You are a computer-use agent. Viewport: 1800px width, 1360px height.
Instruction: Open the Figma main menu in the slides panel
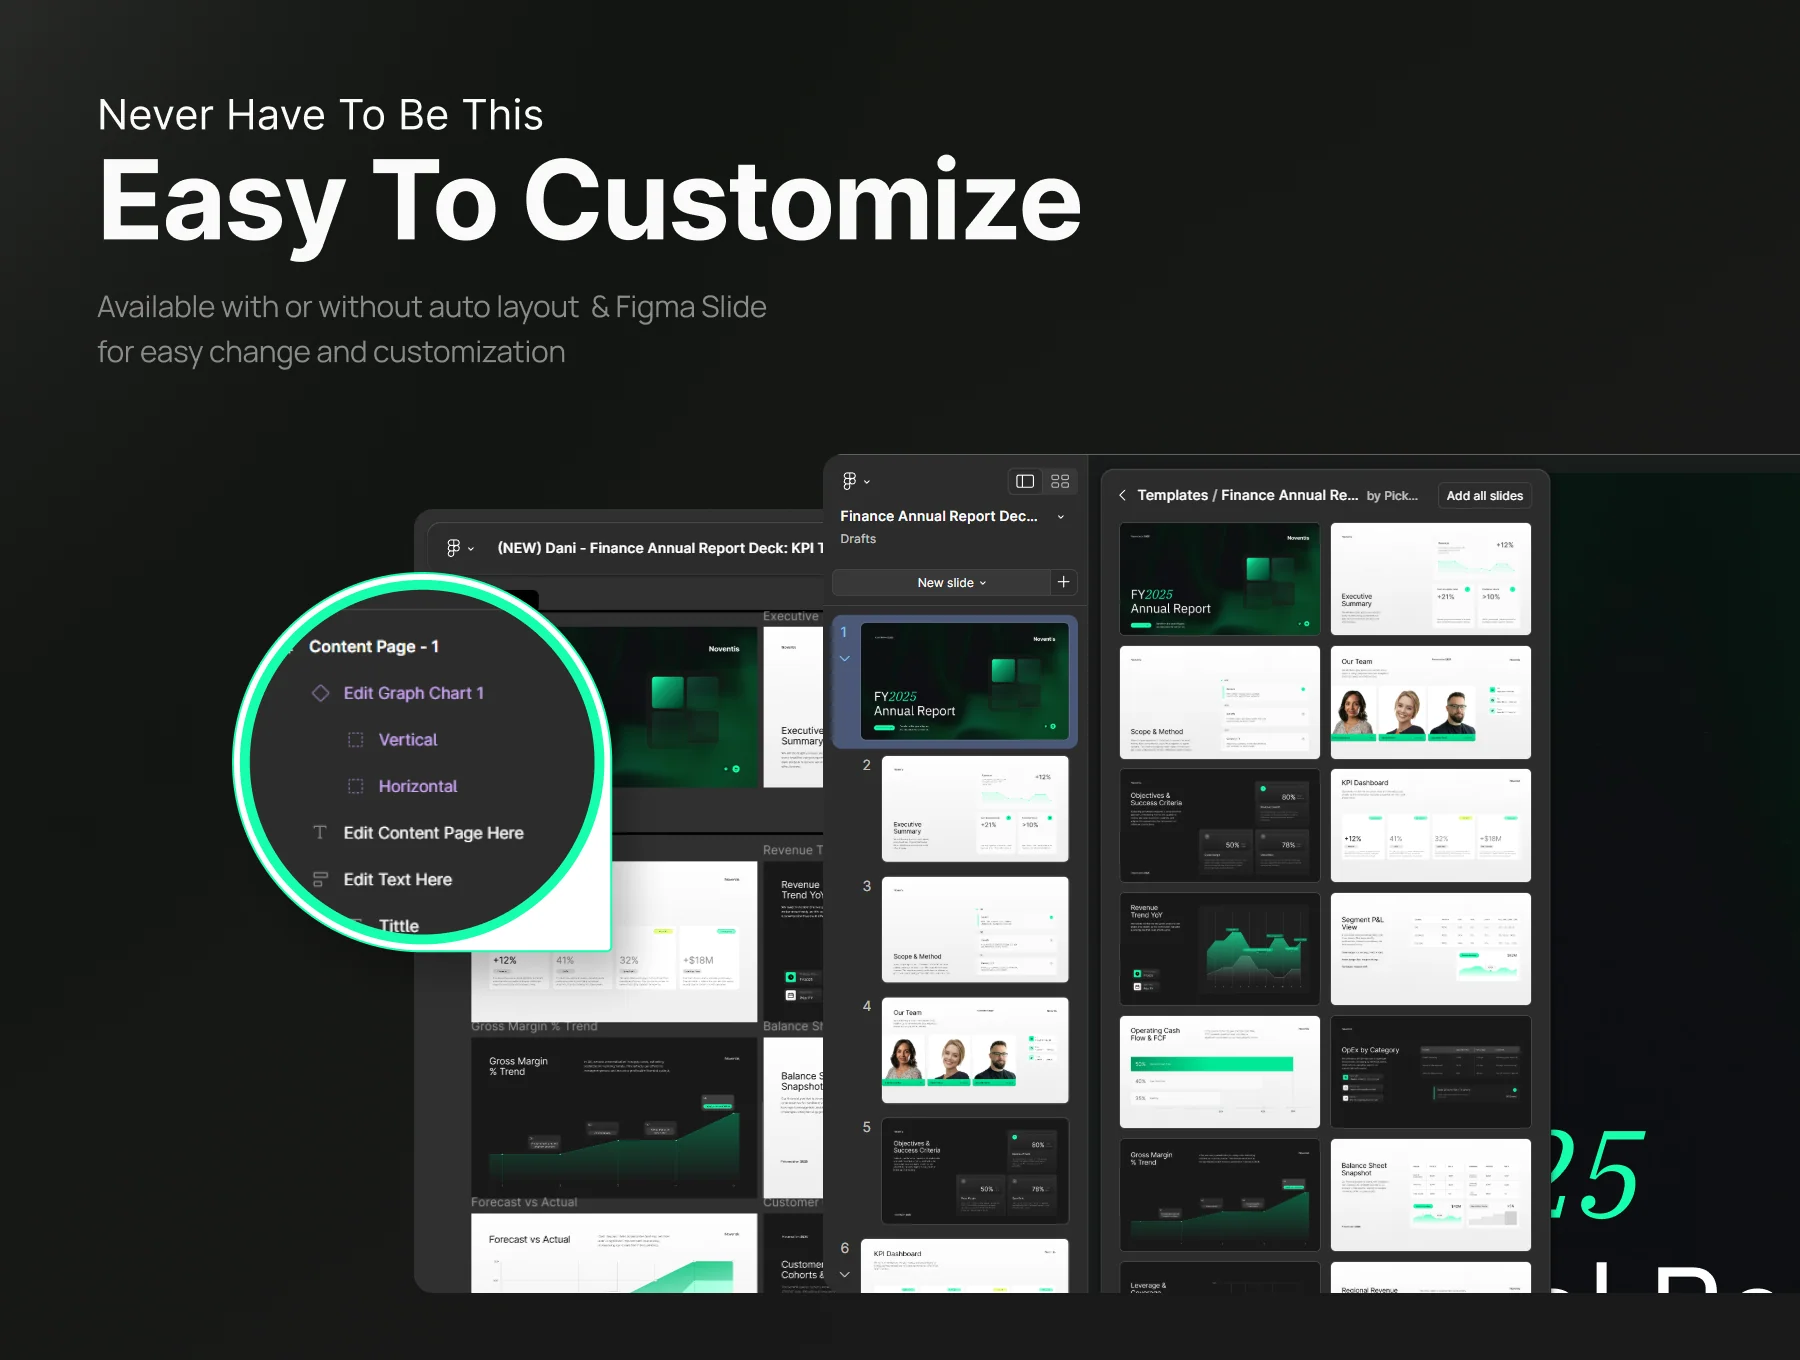pyautogui.click(x=855, y=481)
